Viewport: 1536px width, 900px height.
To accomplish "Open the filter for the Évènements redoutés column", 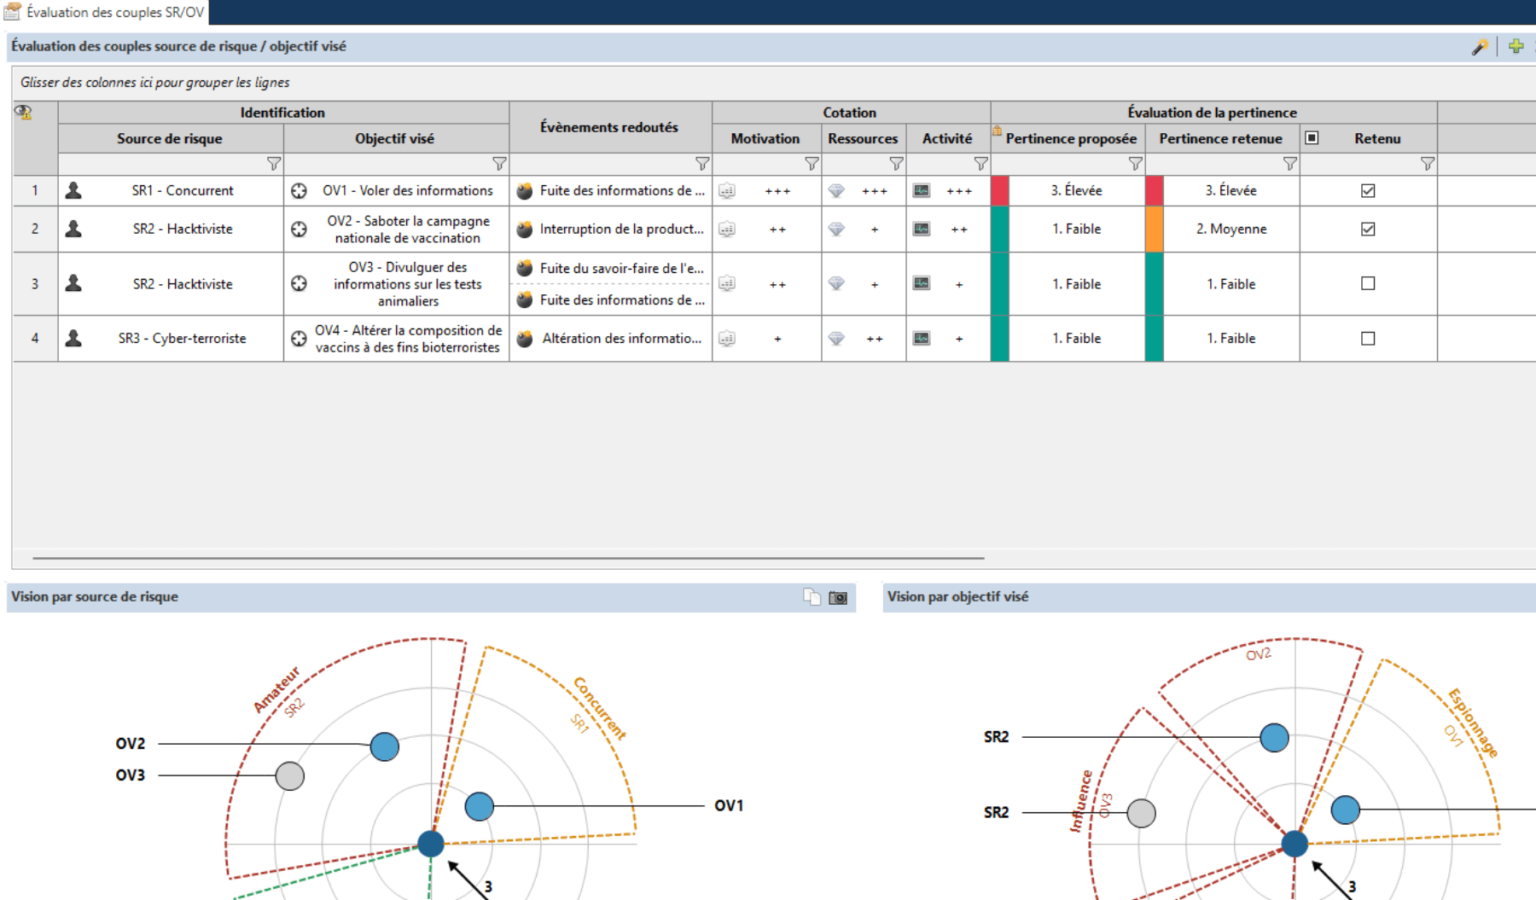I will pyautogui.click(x=702, y=165).
